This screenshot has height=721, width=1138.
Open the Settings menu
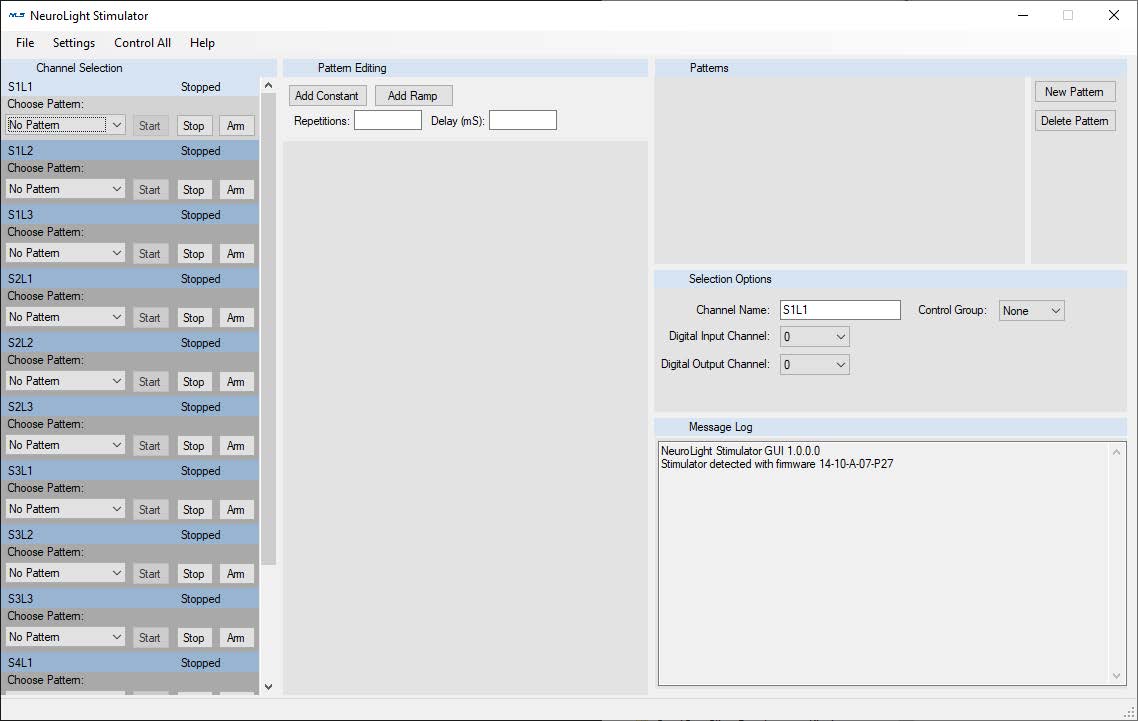pos(73,43)
